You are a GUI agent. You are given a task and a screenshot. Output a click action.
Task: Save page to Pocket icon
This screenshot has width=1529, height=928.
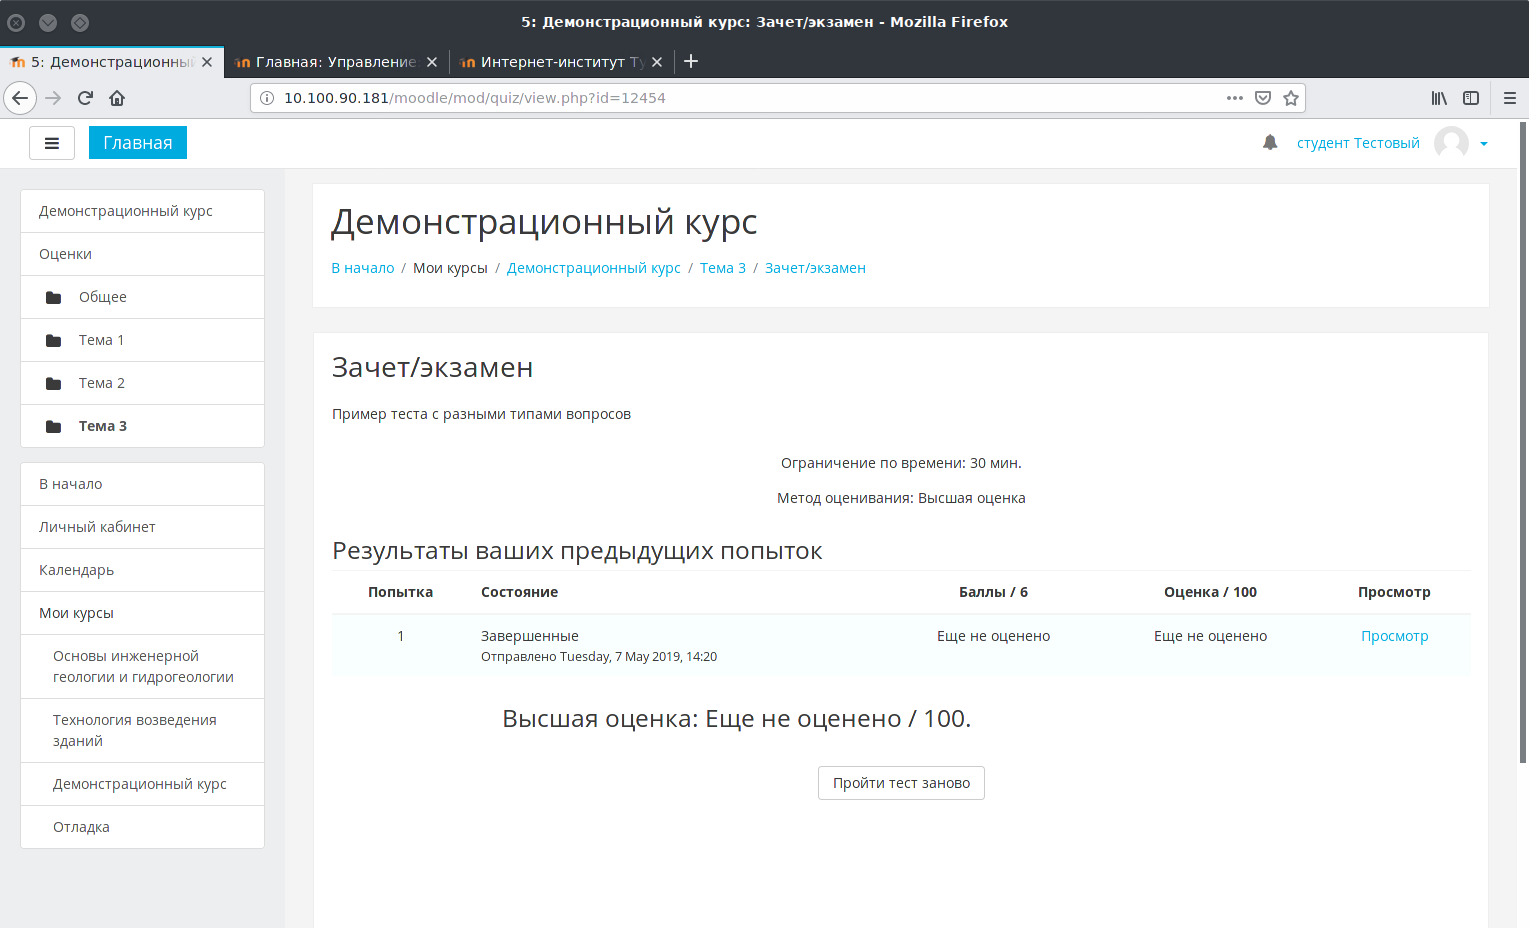click(x=1263, y=98)
